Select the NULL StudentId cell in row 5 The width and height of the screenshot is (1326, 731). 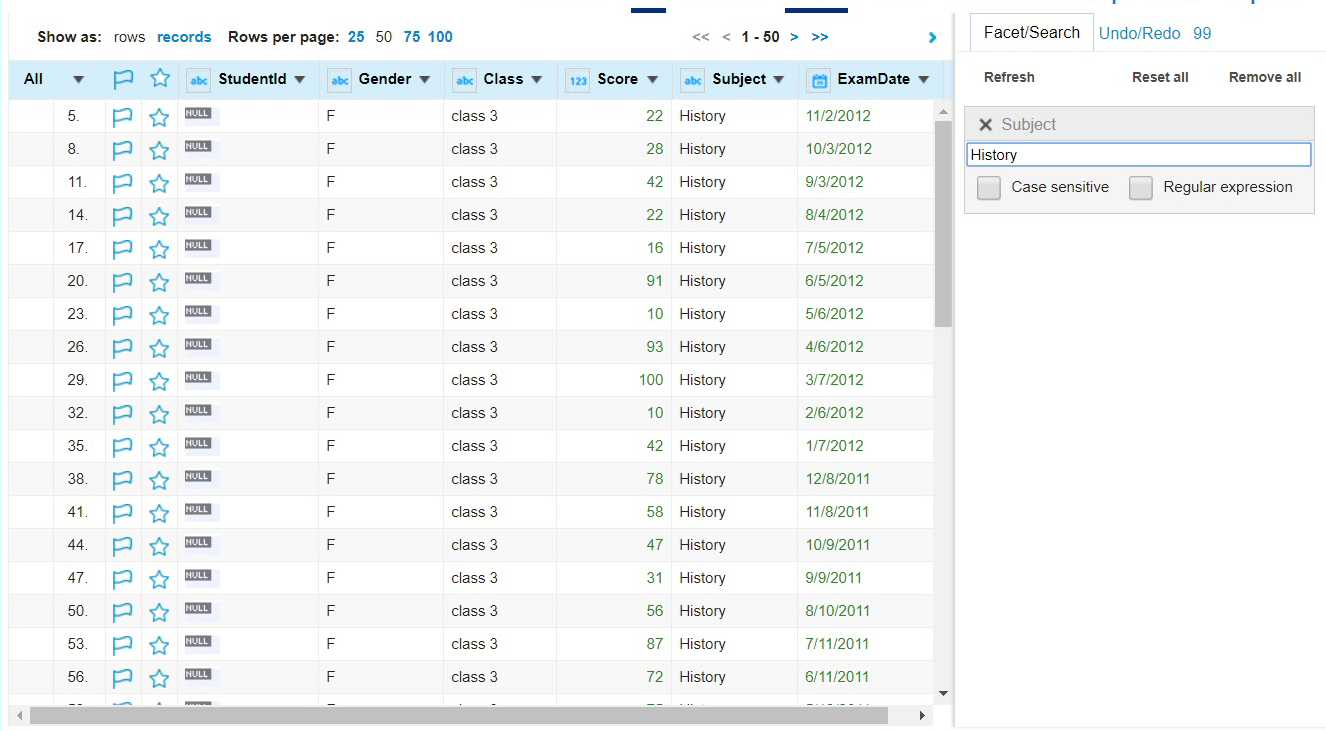pos(248,116)
